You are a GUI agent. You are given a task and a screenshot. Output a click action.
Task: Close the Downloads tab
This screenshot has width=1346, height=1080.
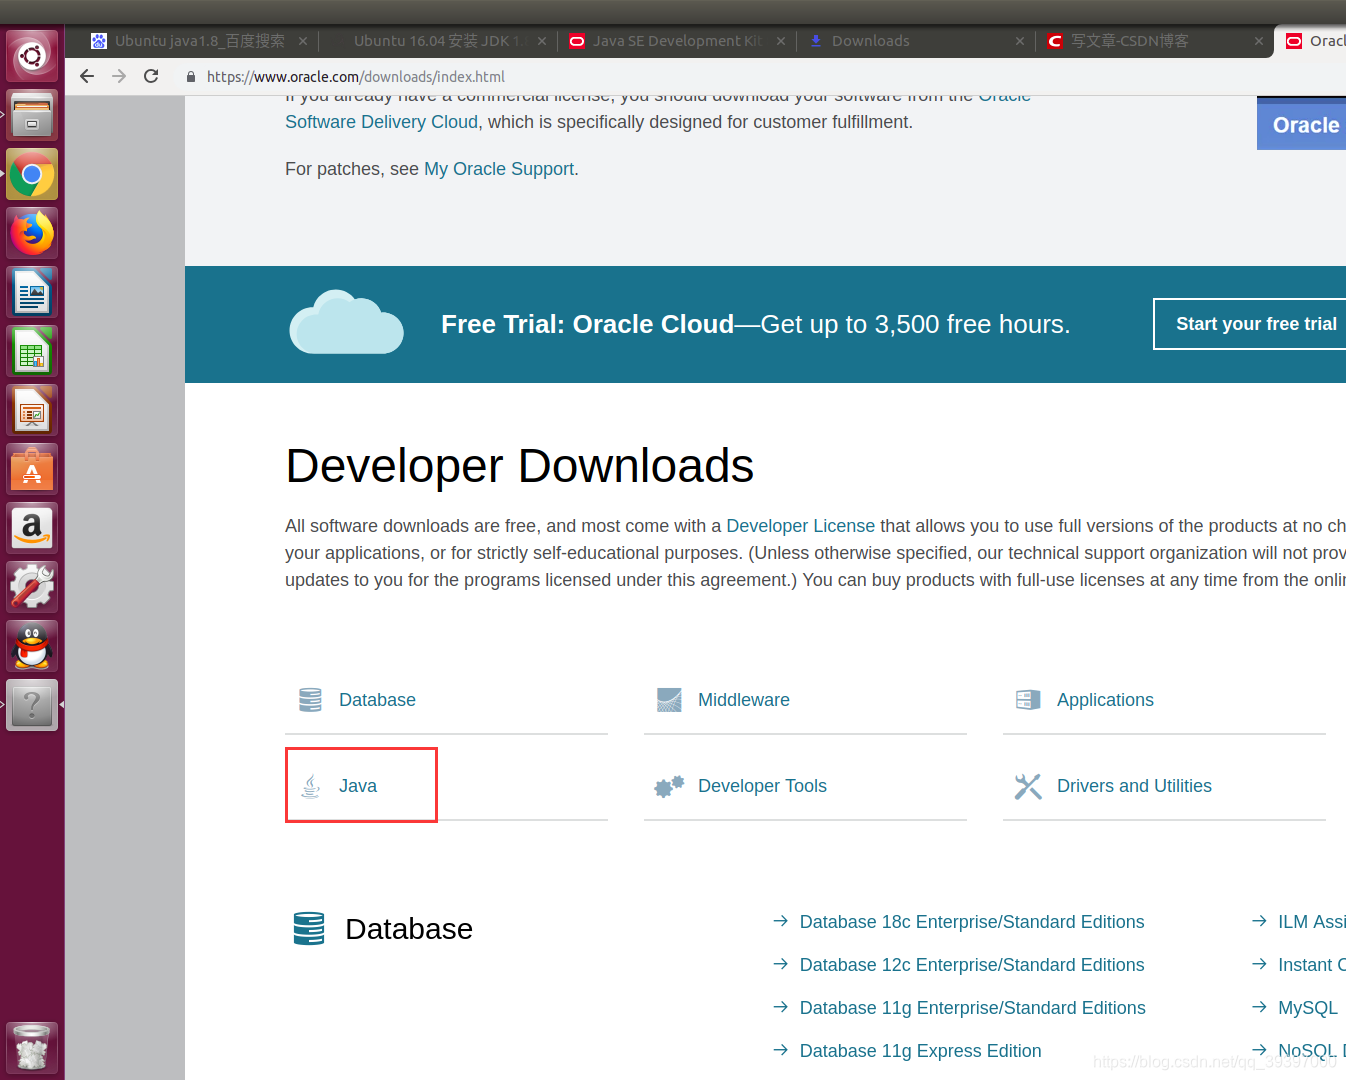point(1020,41)
